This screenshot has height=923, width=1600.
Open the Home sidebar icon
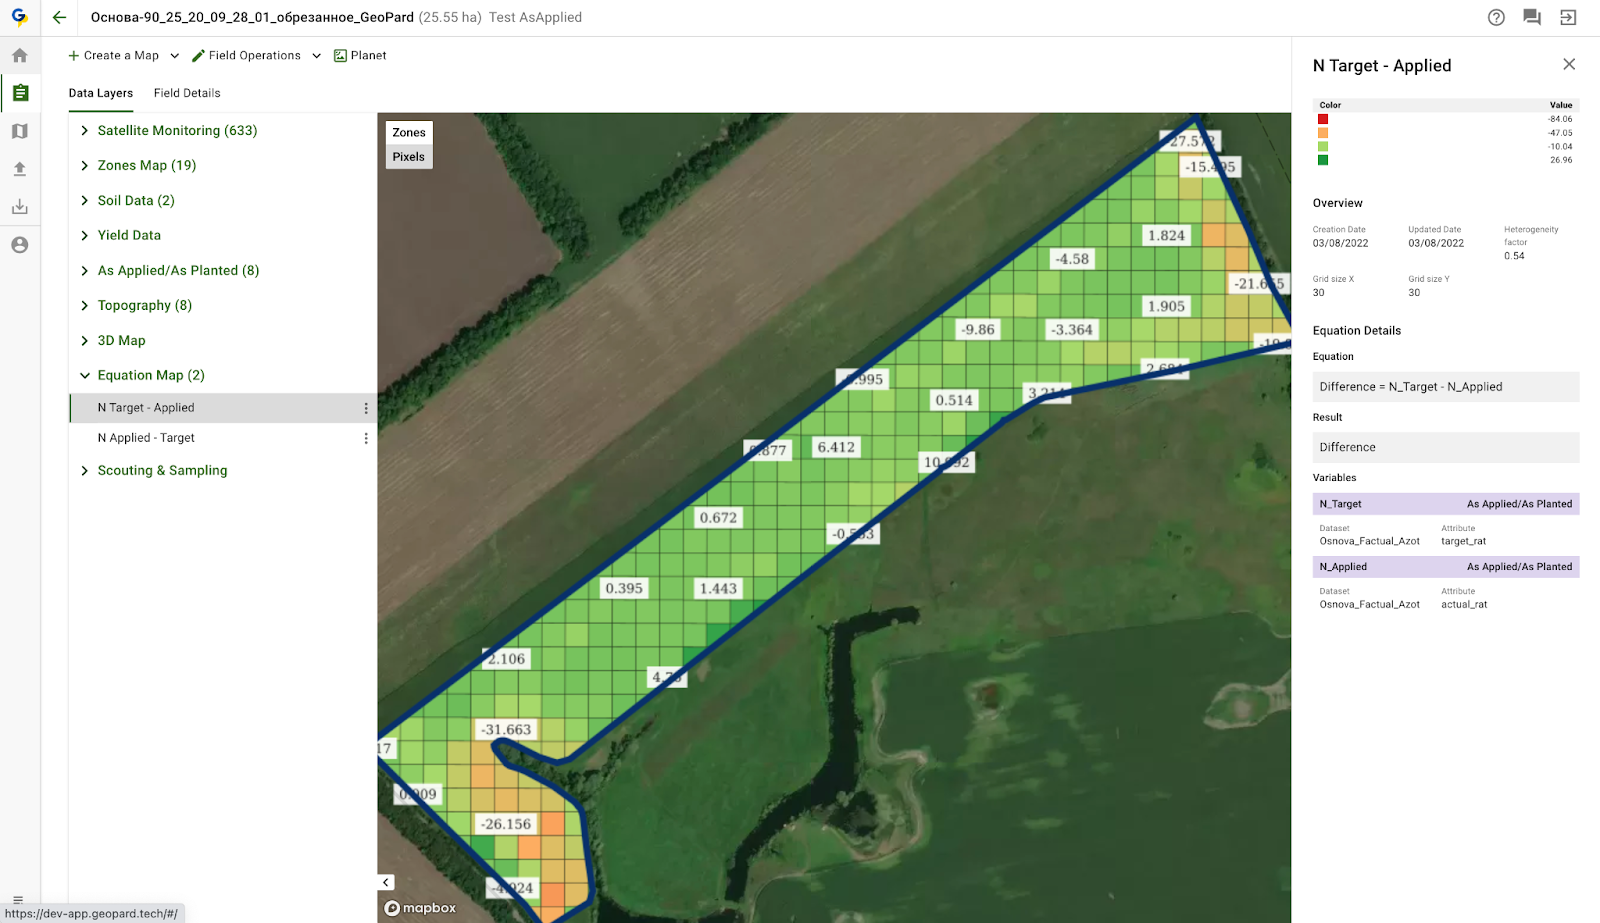[20, 56]
